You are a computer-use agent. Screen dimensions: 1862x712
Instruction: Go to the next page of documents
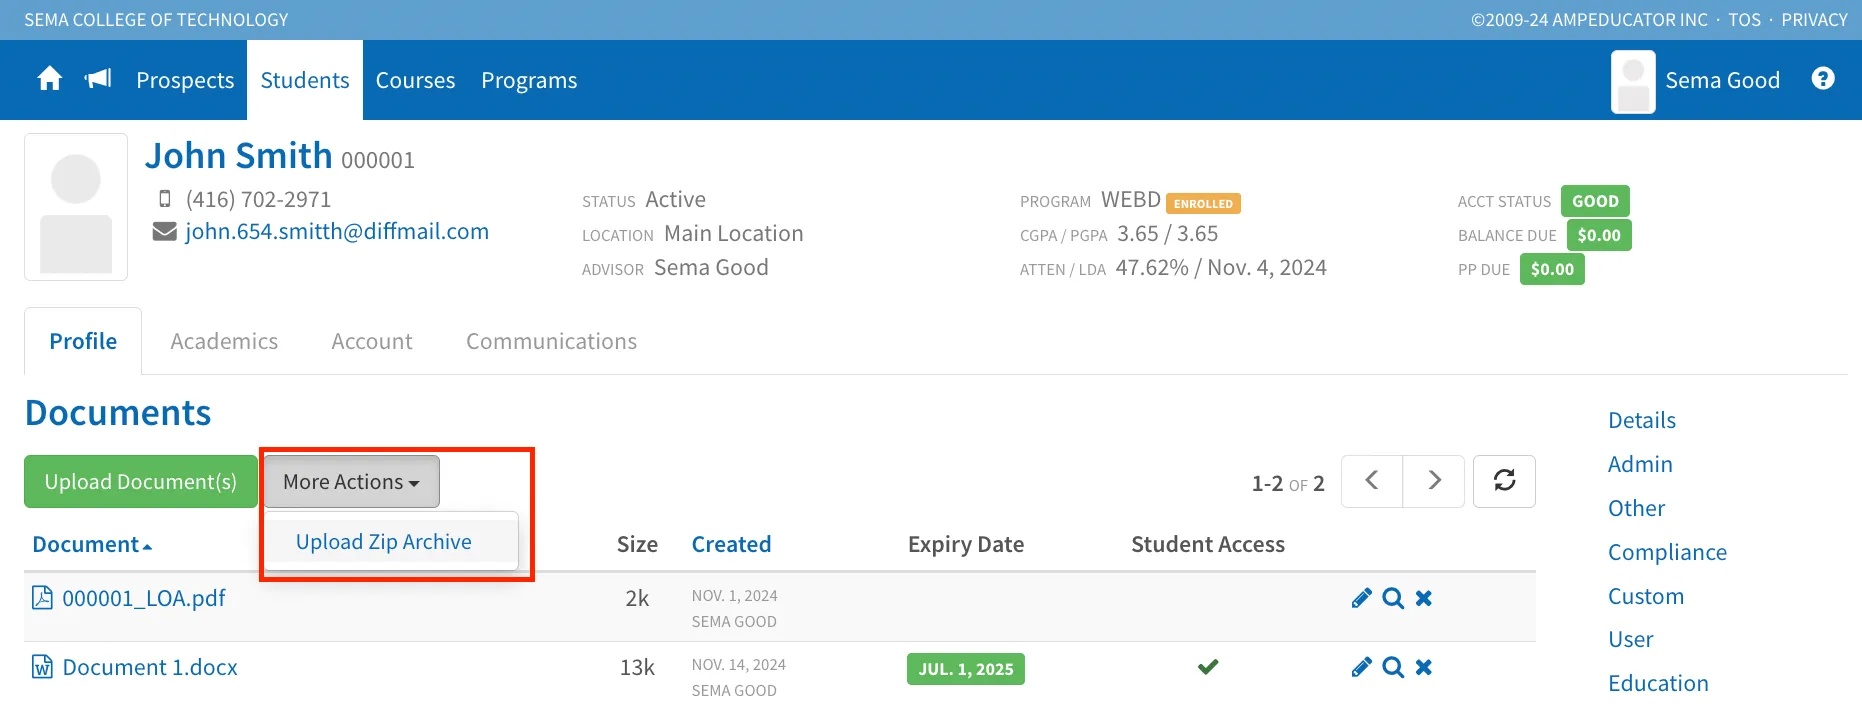(1434, 481)
